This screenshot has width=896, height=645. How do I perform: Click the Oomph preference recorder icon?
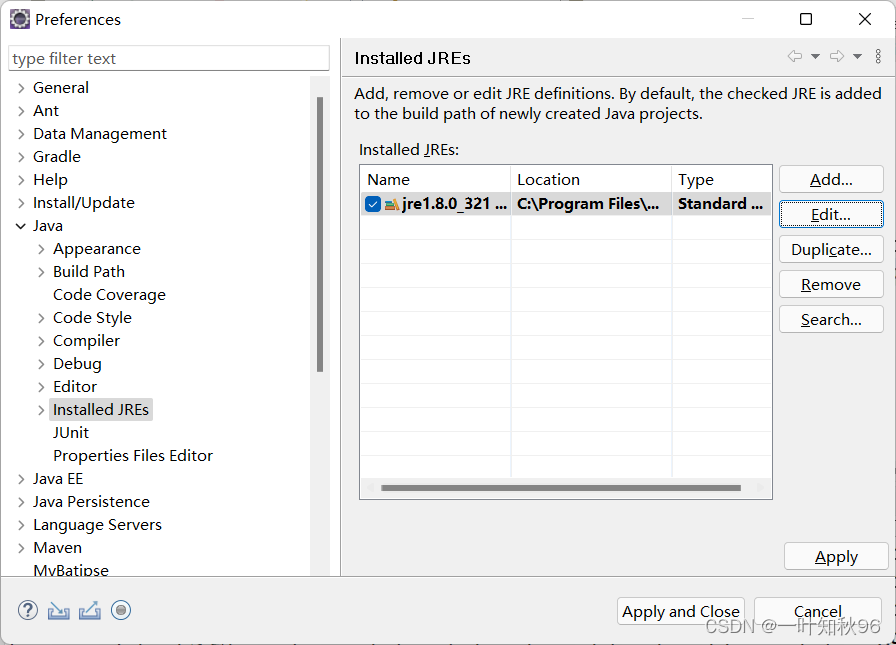[x=121, y=610]
